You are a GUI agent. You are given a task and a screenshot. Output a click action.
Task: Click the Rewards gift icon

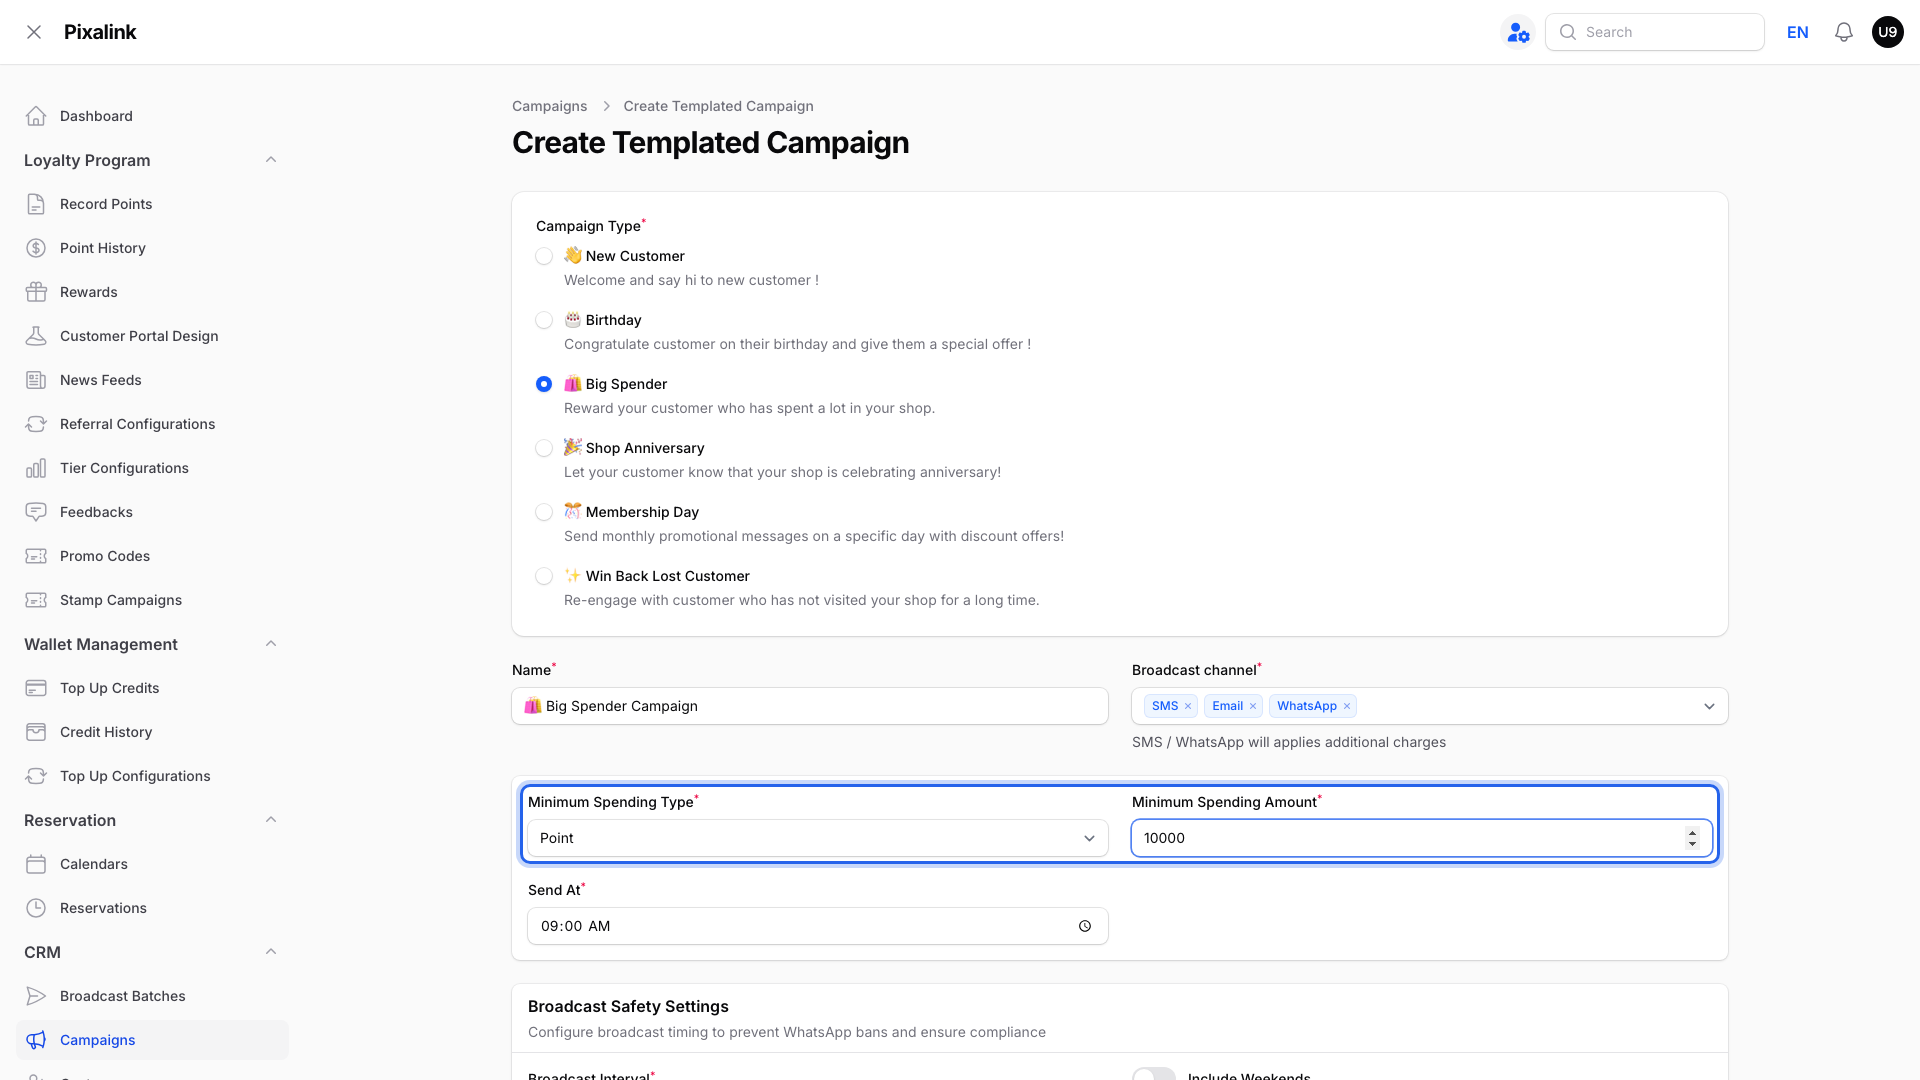tap(36, 292)
